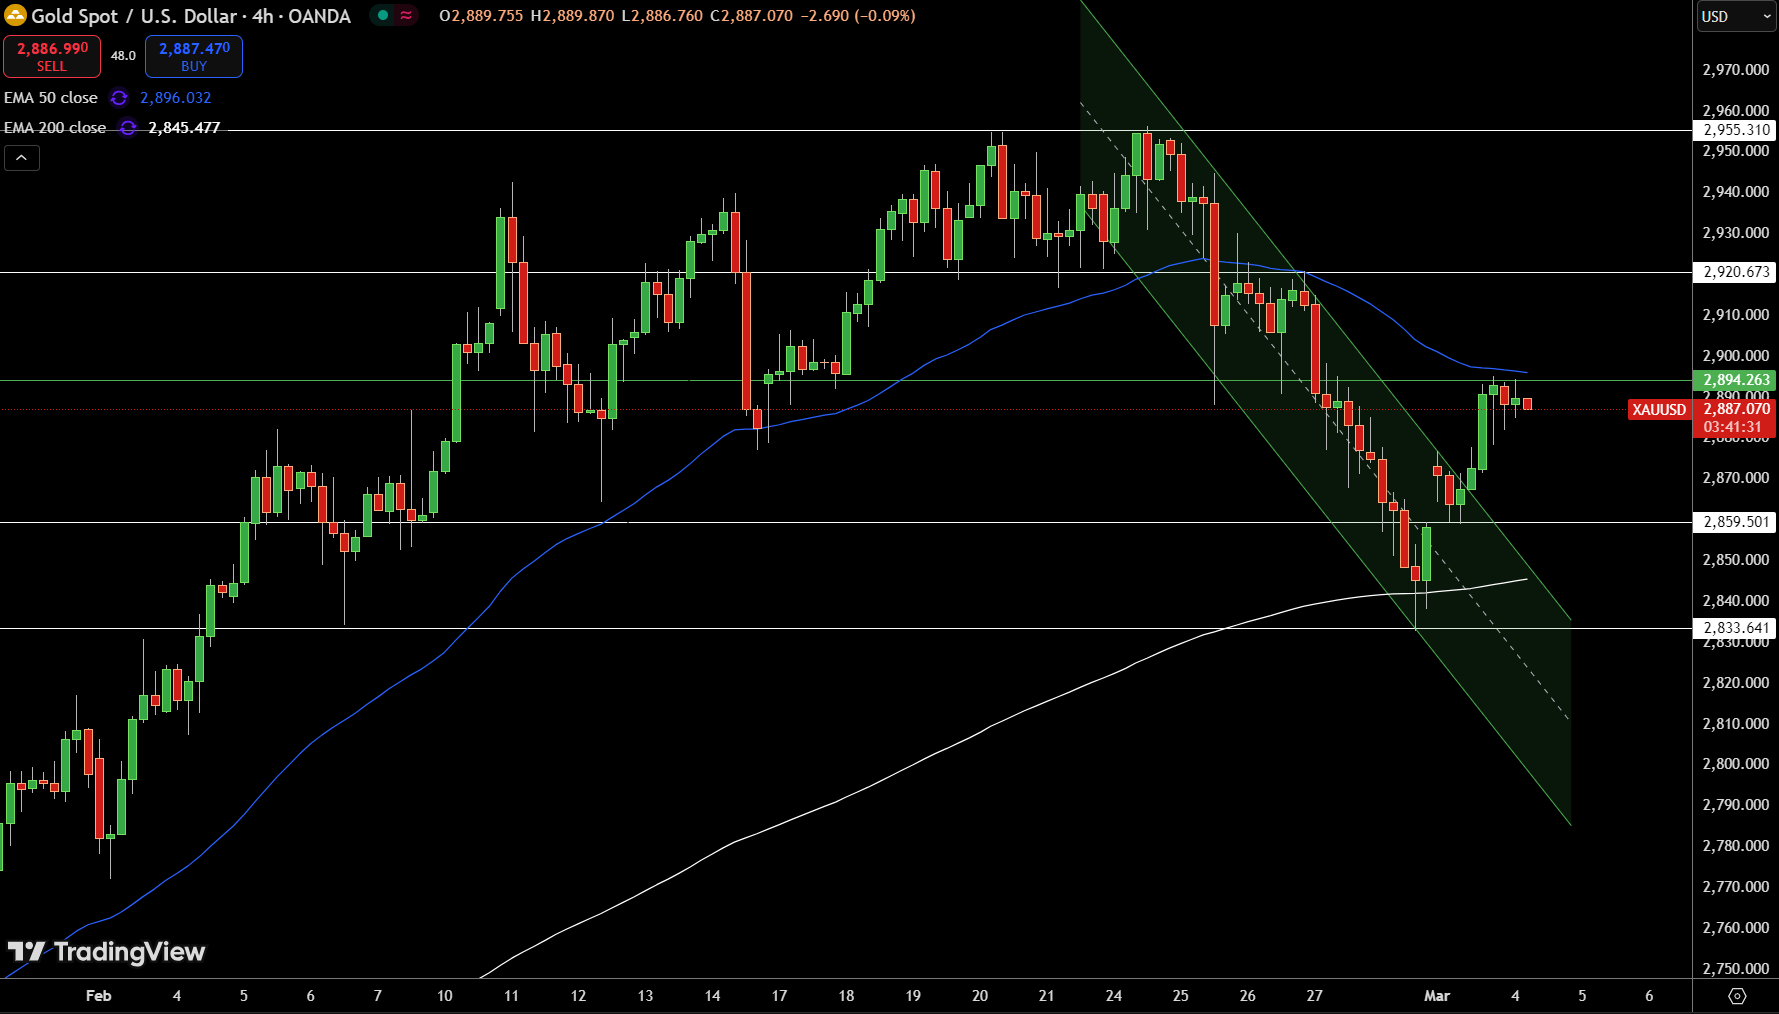The height and width of the screenshot is (1014, 1779).
Task: Click the EMA 50 value 2,896.032
Action: tap(176, 98)
